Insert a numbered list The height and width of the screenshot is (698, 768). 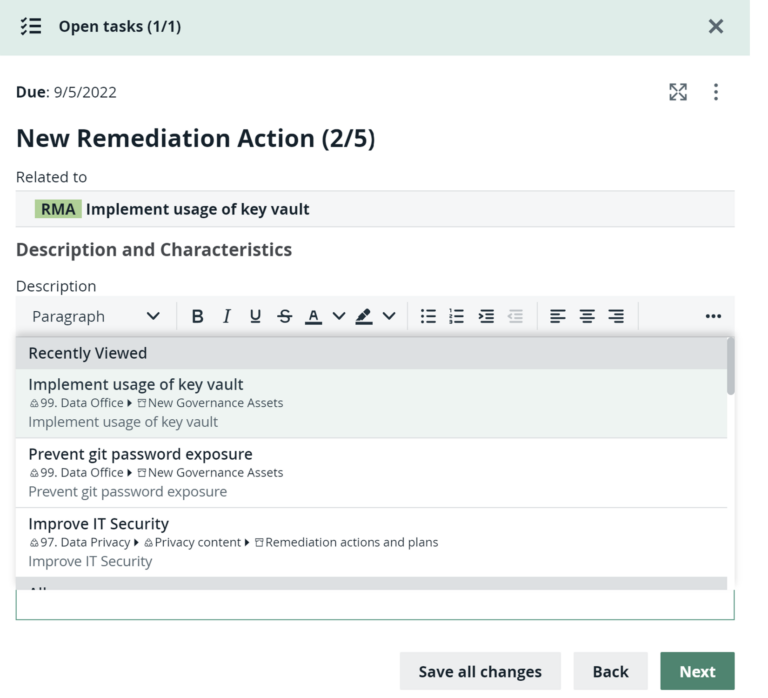click(x=457, y=316)
